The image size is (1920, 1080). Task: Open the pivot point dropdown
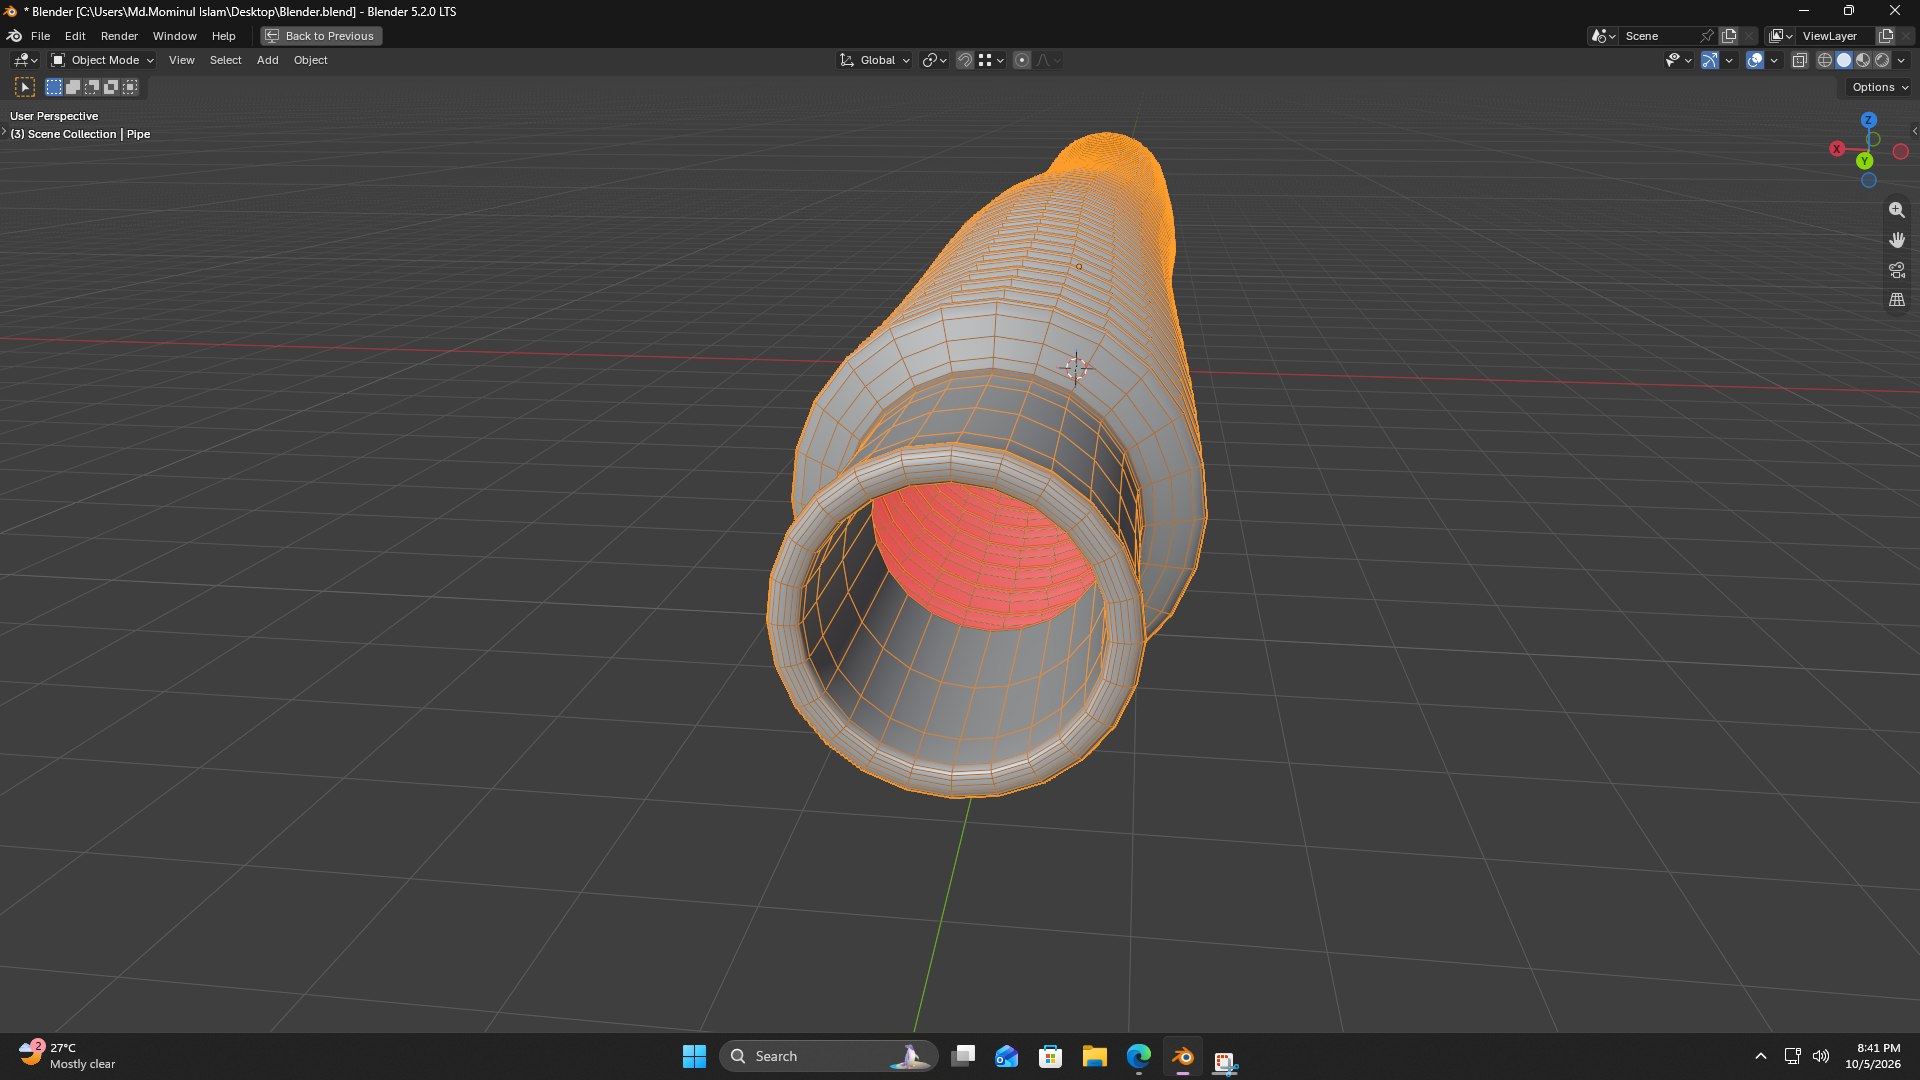934,60
